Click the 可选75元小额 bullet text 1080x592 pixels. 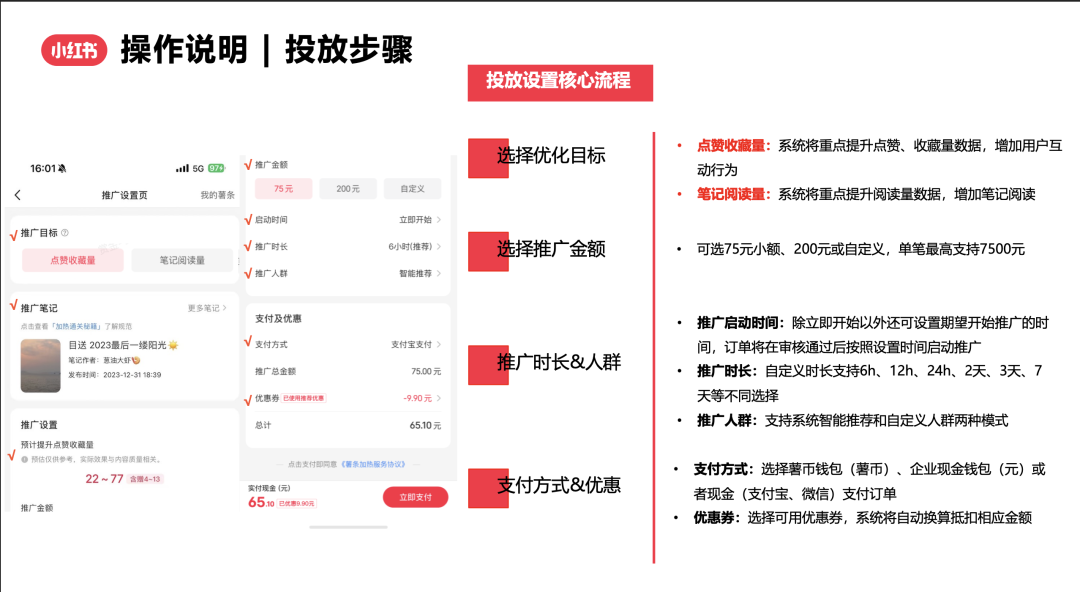861,249
